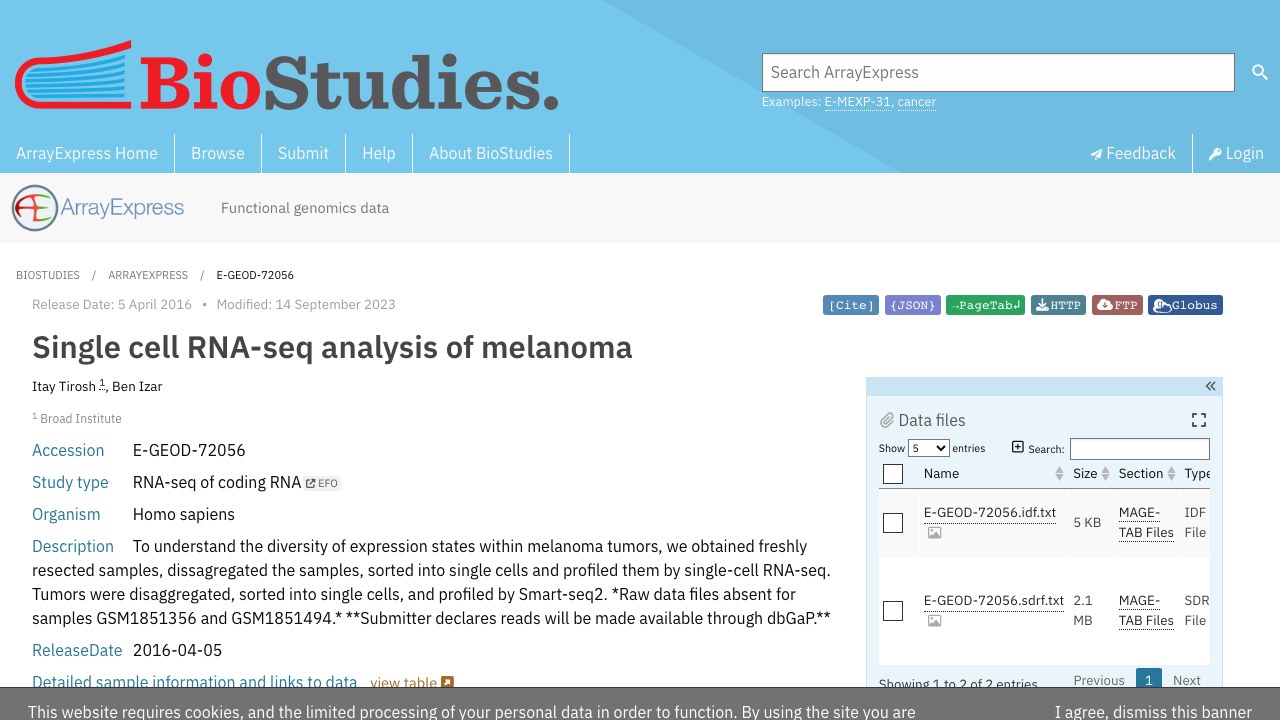Open the Browse menu item

218,153
